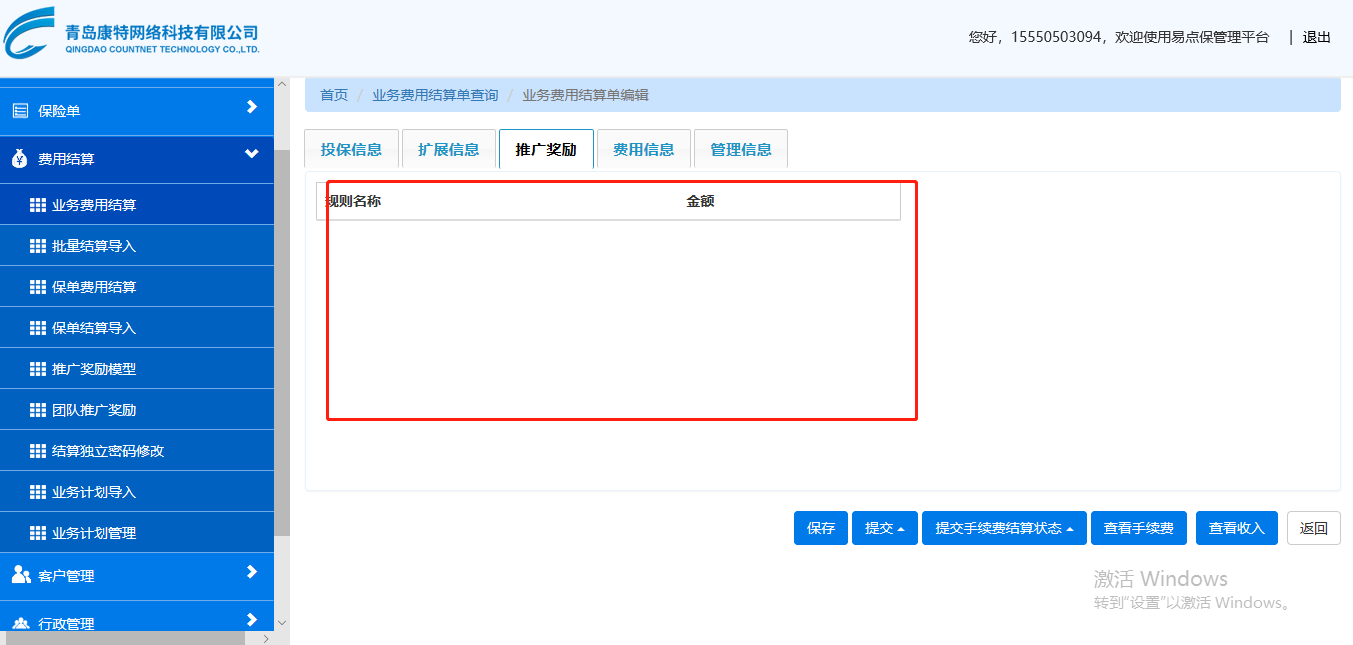The height and width of the screenshot is (645, 1353).
Task: Click the 保险单 document icon
Action: tap(20, 111)
